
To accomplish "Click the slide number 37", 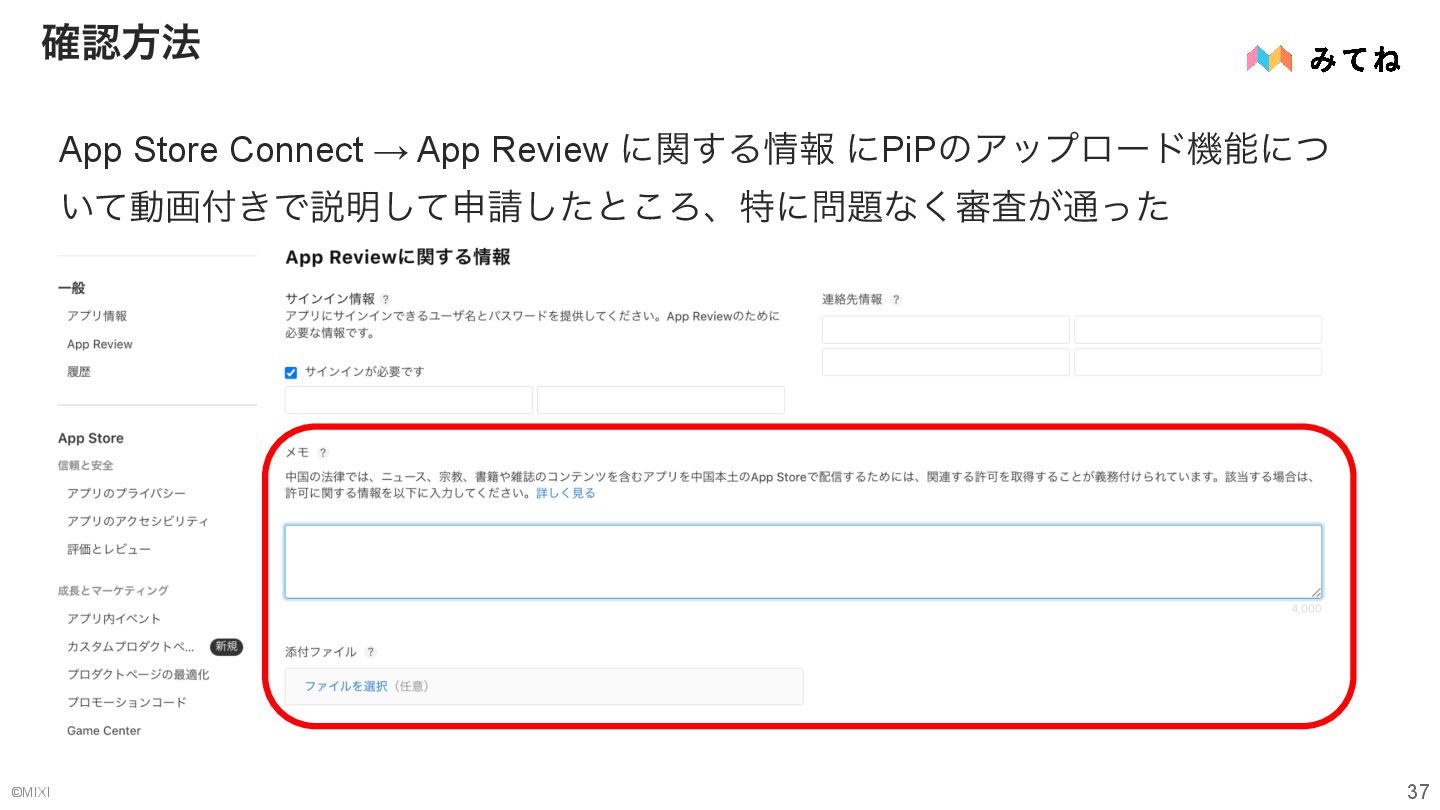I will [1418, 792].
